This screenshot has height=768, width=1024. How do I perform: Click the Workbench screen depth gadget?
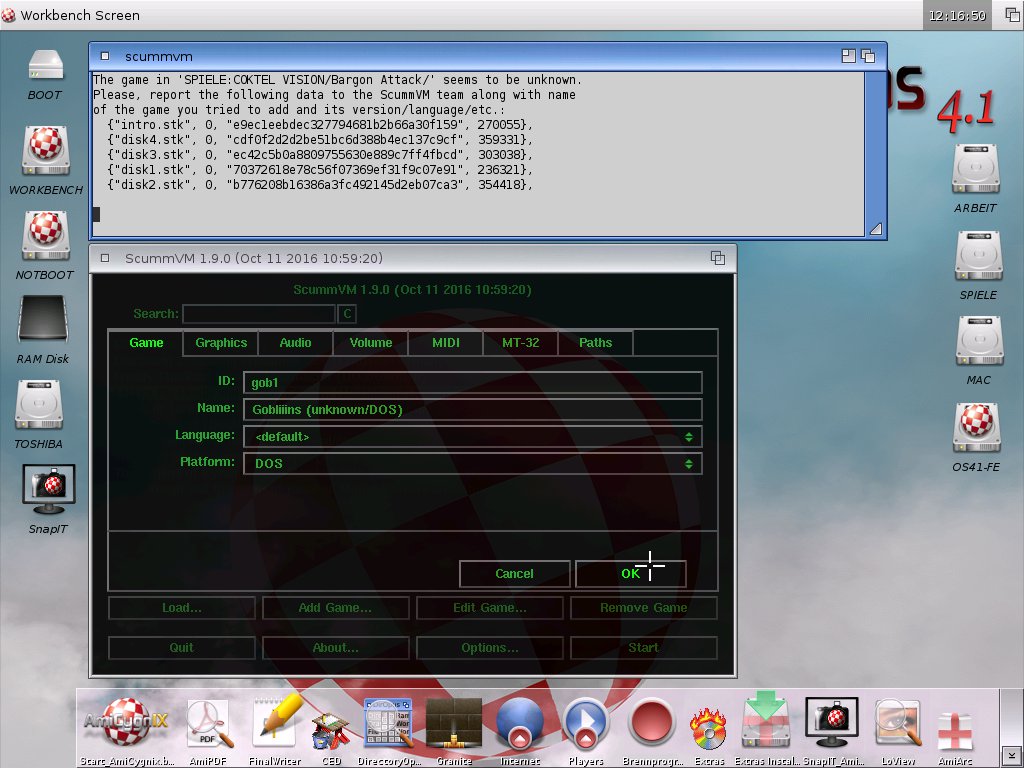coord(1012,15)
